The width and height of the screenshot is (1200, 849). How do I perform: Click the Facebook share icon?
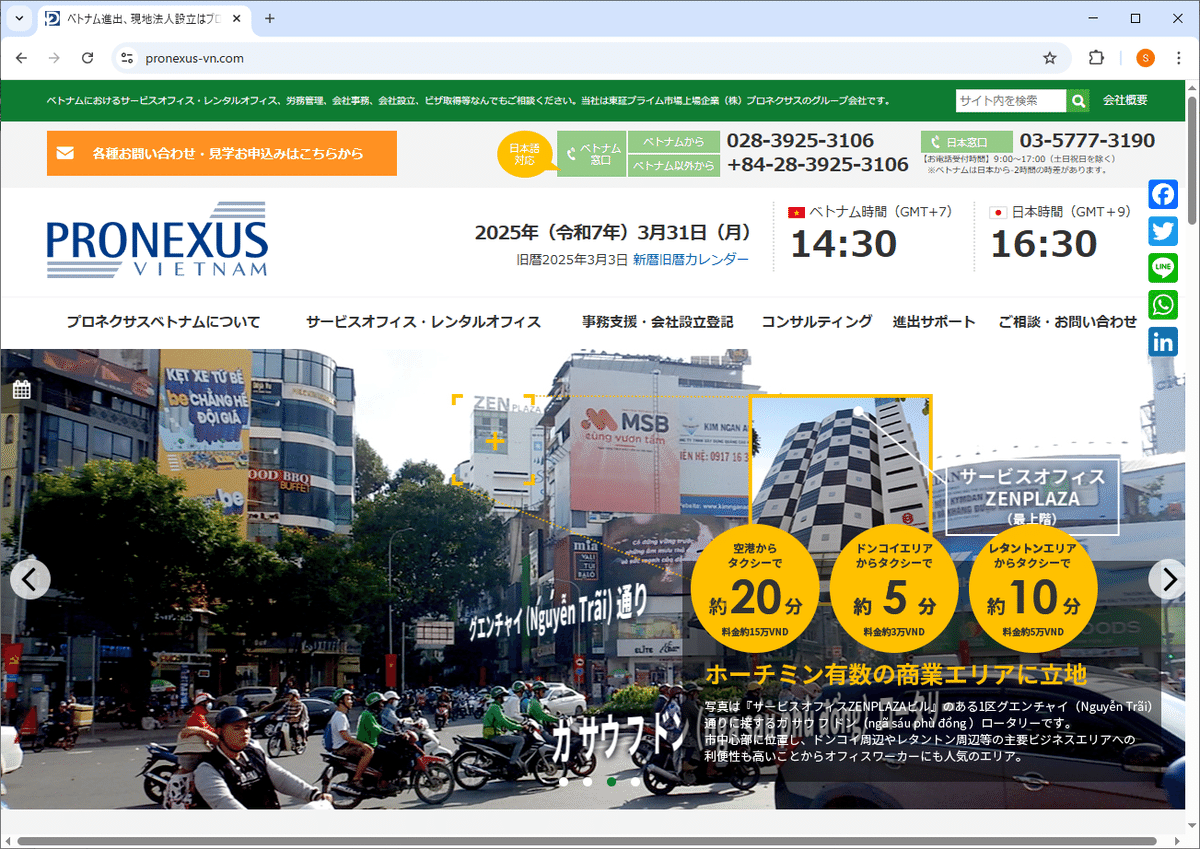tap(1163, 194)
